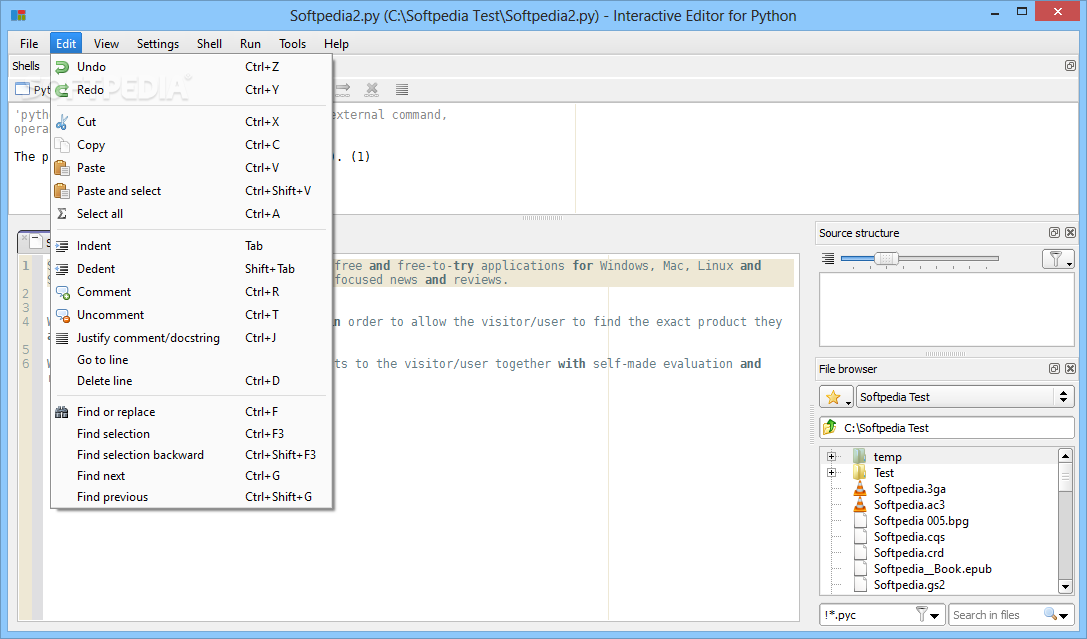Click the Undo icon in Edit menu

click(x=62, y=67)
